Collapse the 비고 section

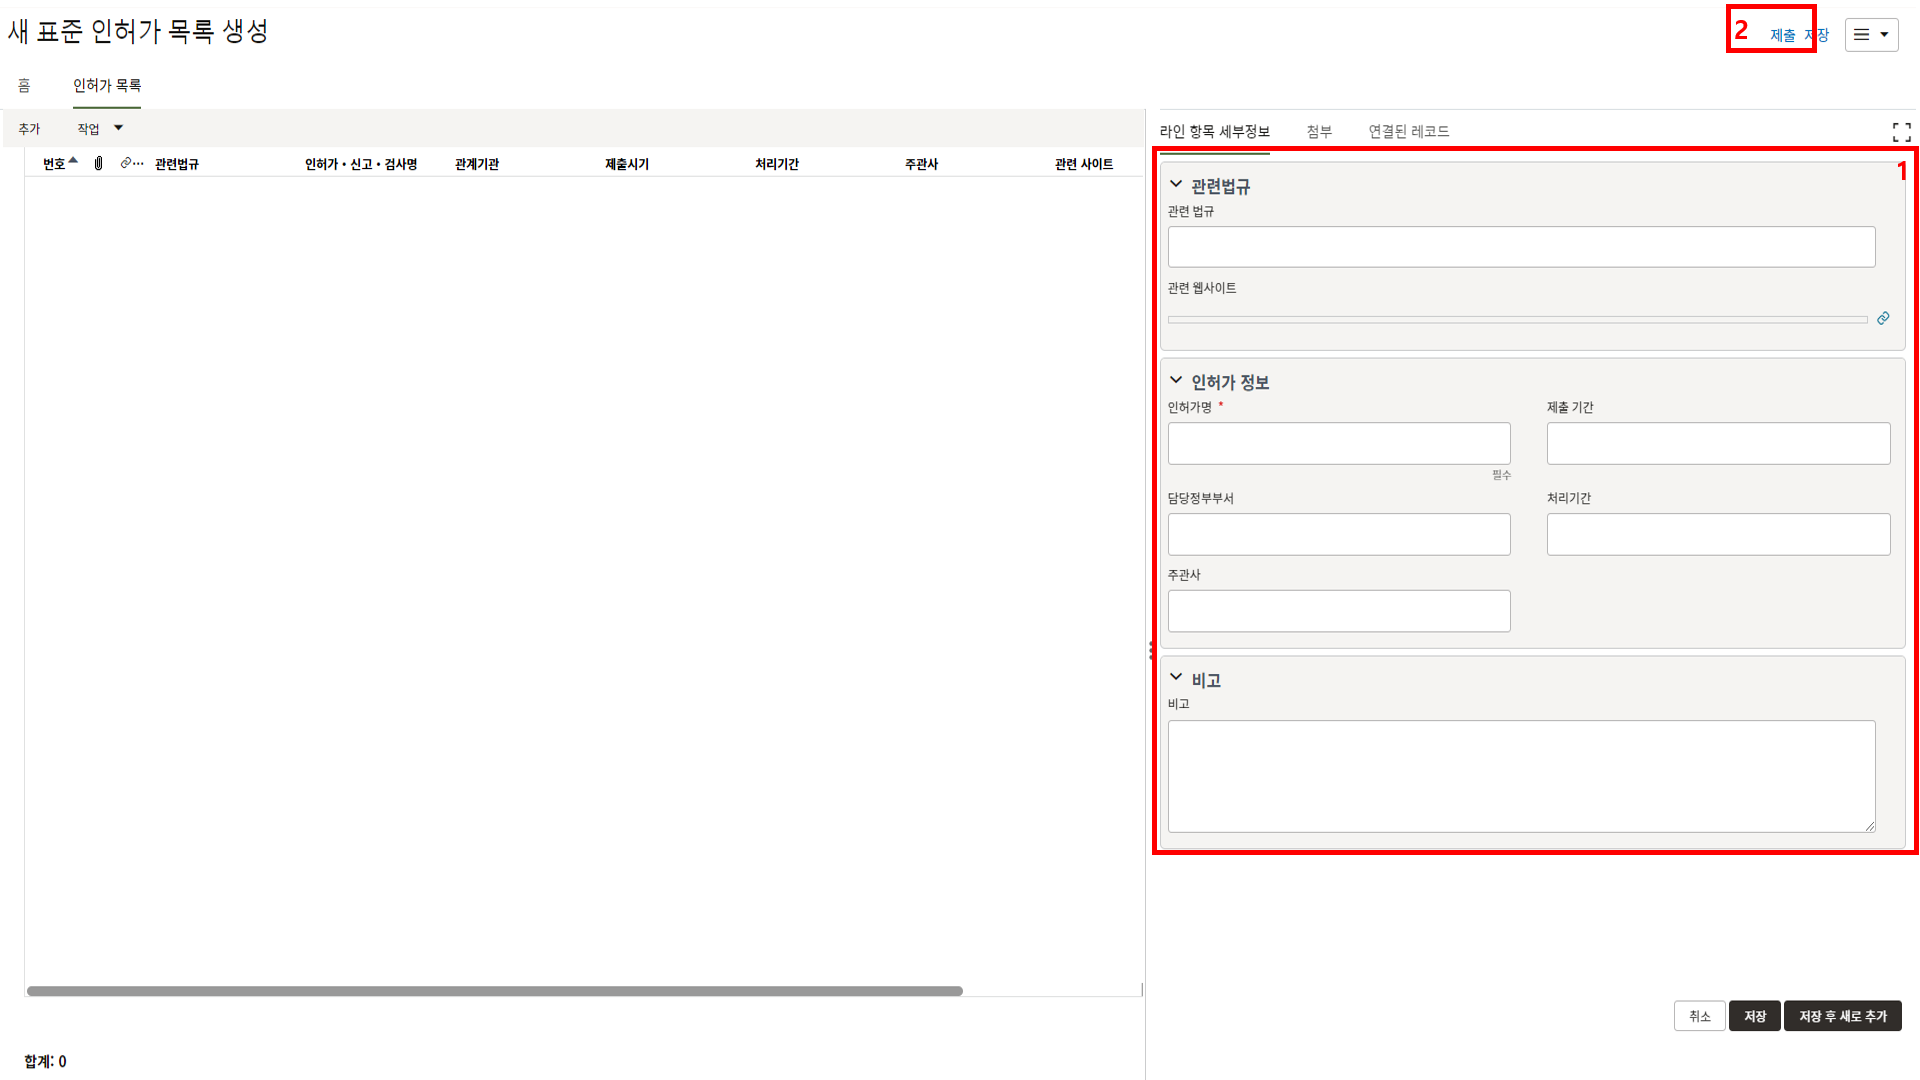pos(1176,678)
